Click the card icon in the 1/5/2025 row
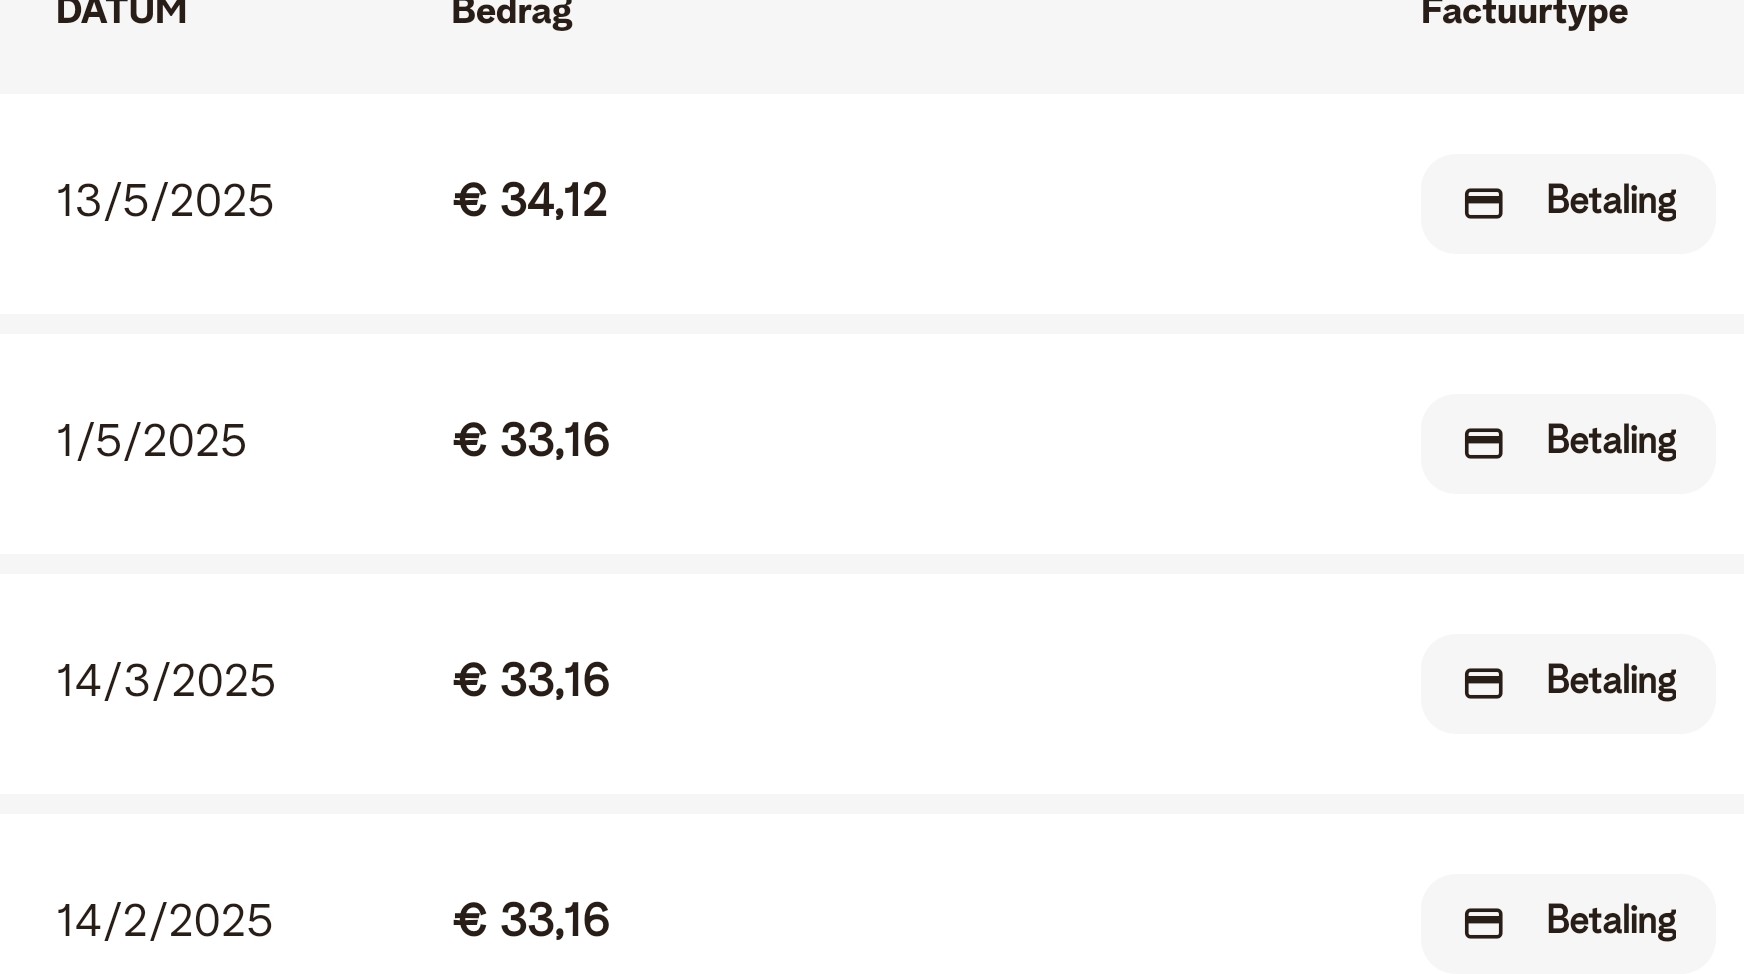Screen dimensions: 1744x974 [x=1483, y=443]
